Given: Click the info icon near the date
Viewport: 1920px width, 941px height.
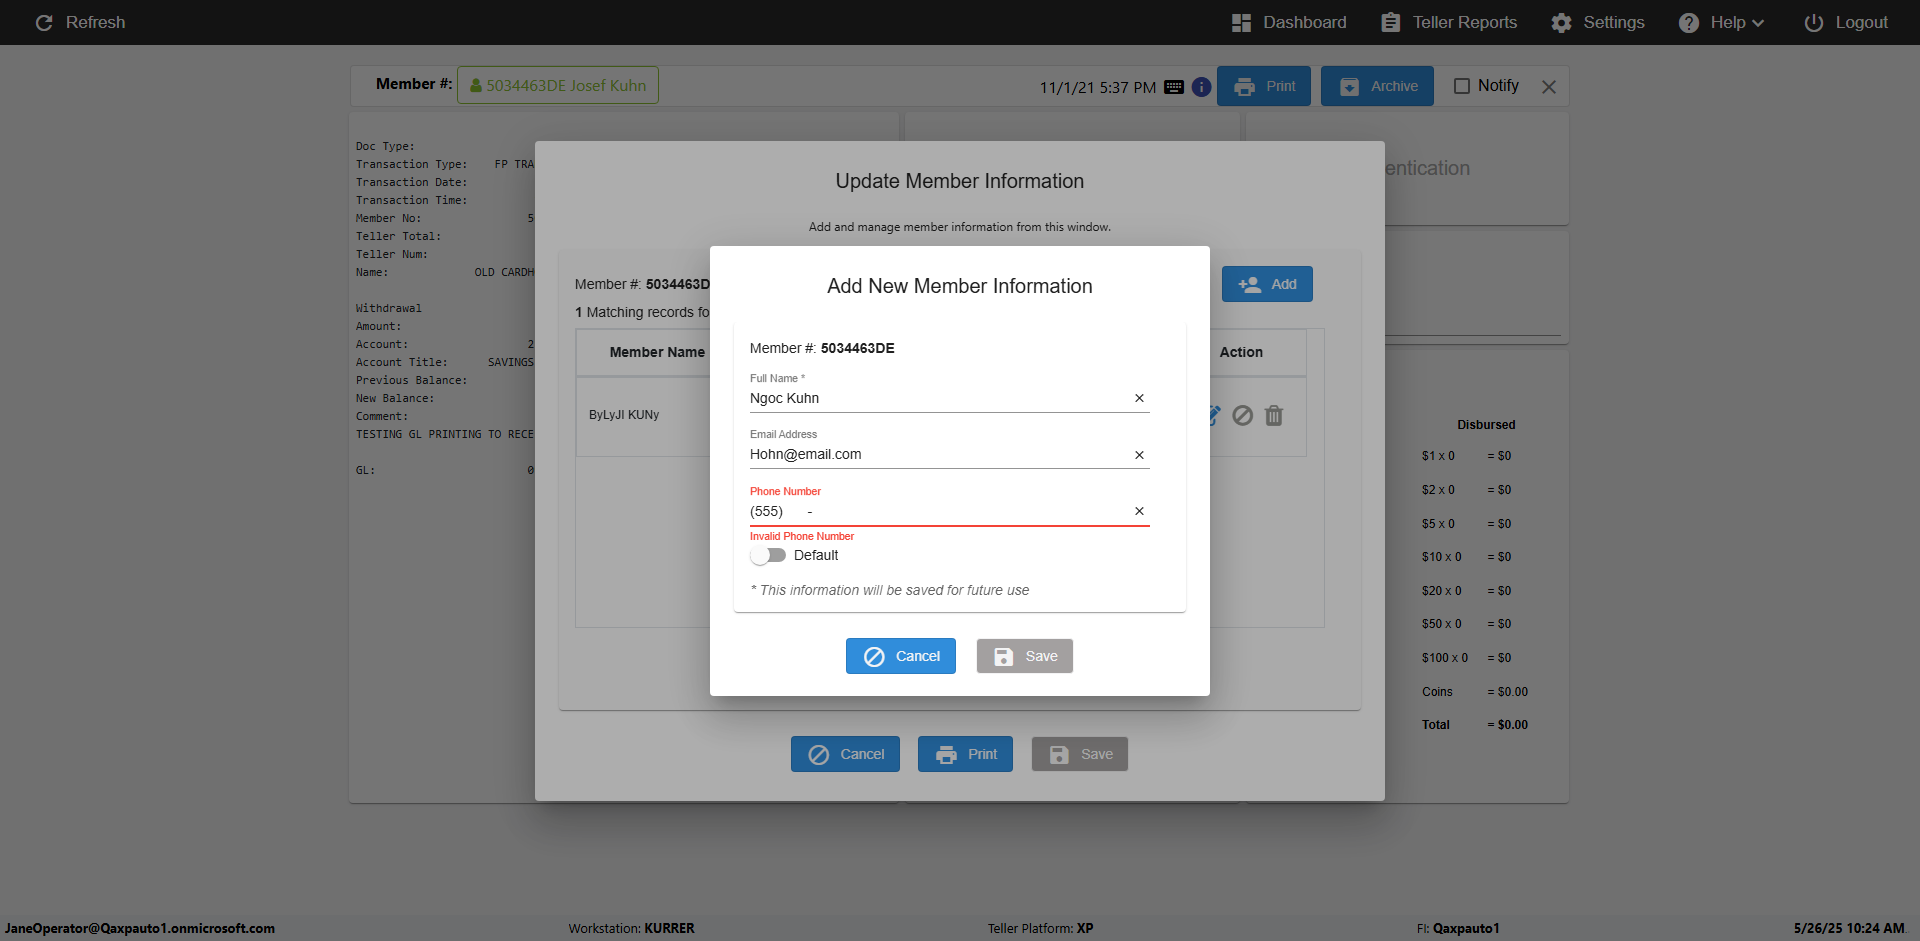Looking at the screenshot, I should pos(1201,87).
